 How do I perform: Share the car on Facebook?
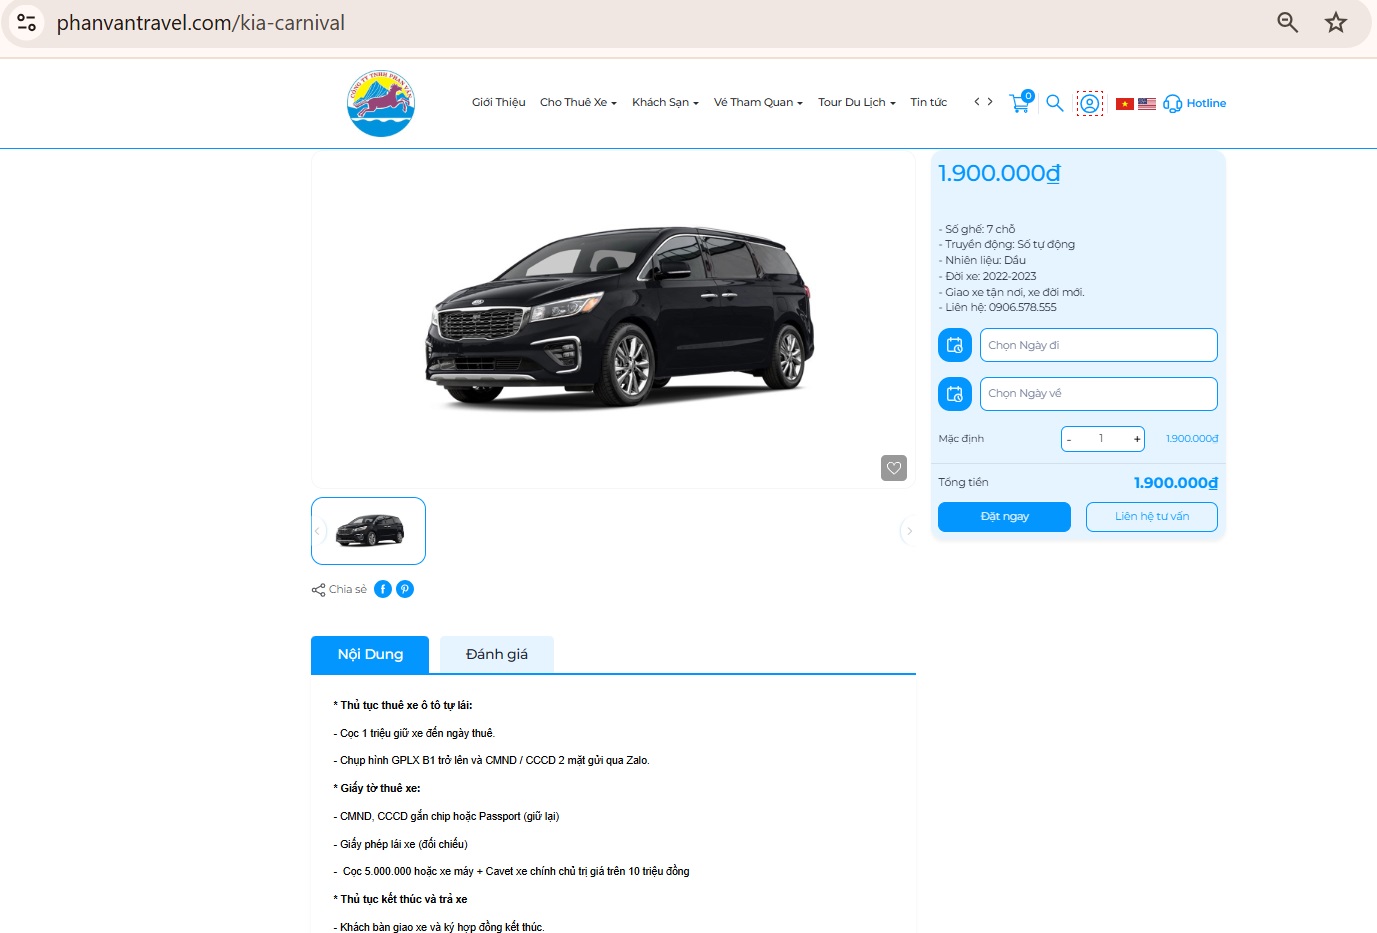382,589
